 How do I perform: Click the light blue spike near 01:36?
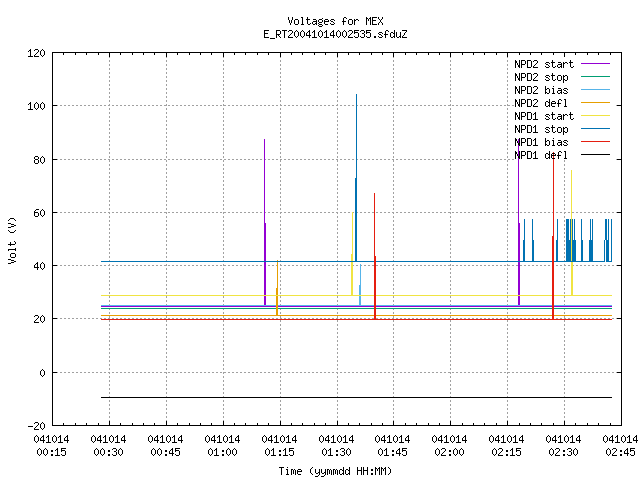pos(360,286)
